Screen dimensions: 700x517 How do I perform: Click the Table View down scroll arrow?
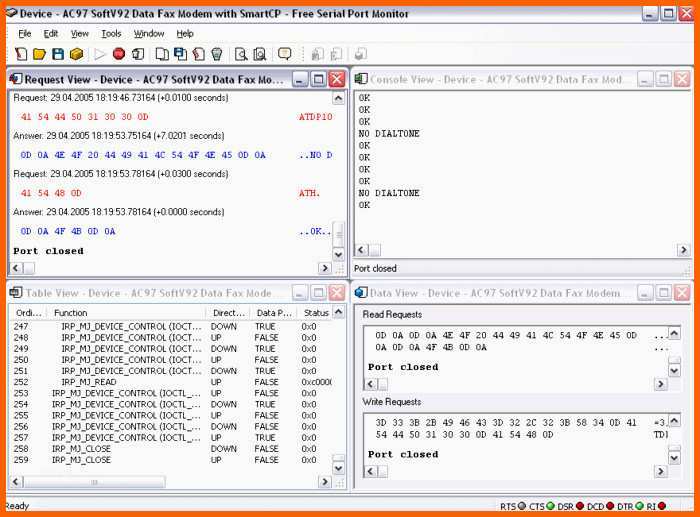click(338, 468)
